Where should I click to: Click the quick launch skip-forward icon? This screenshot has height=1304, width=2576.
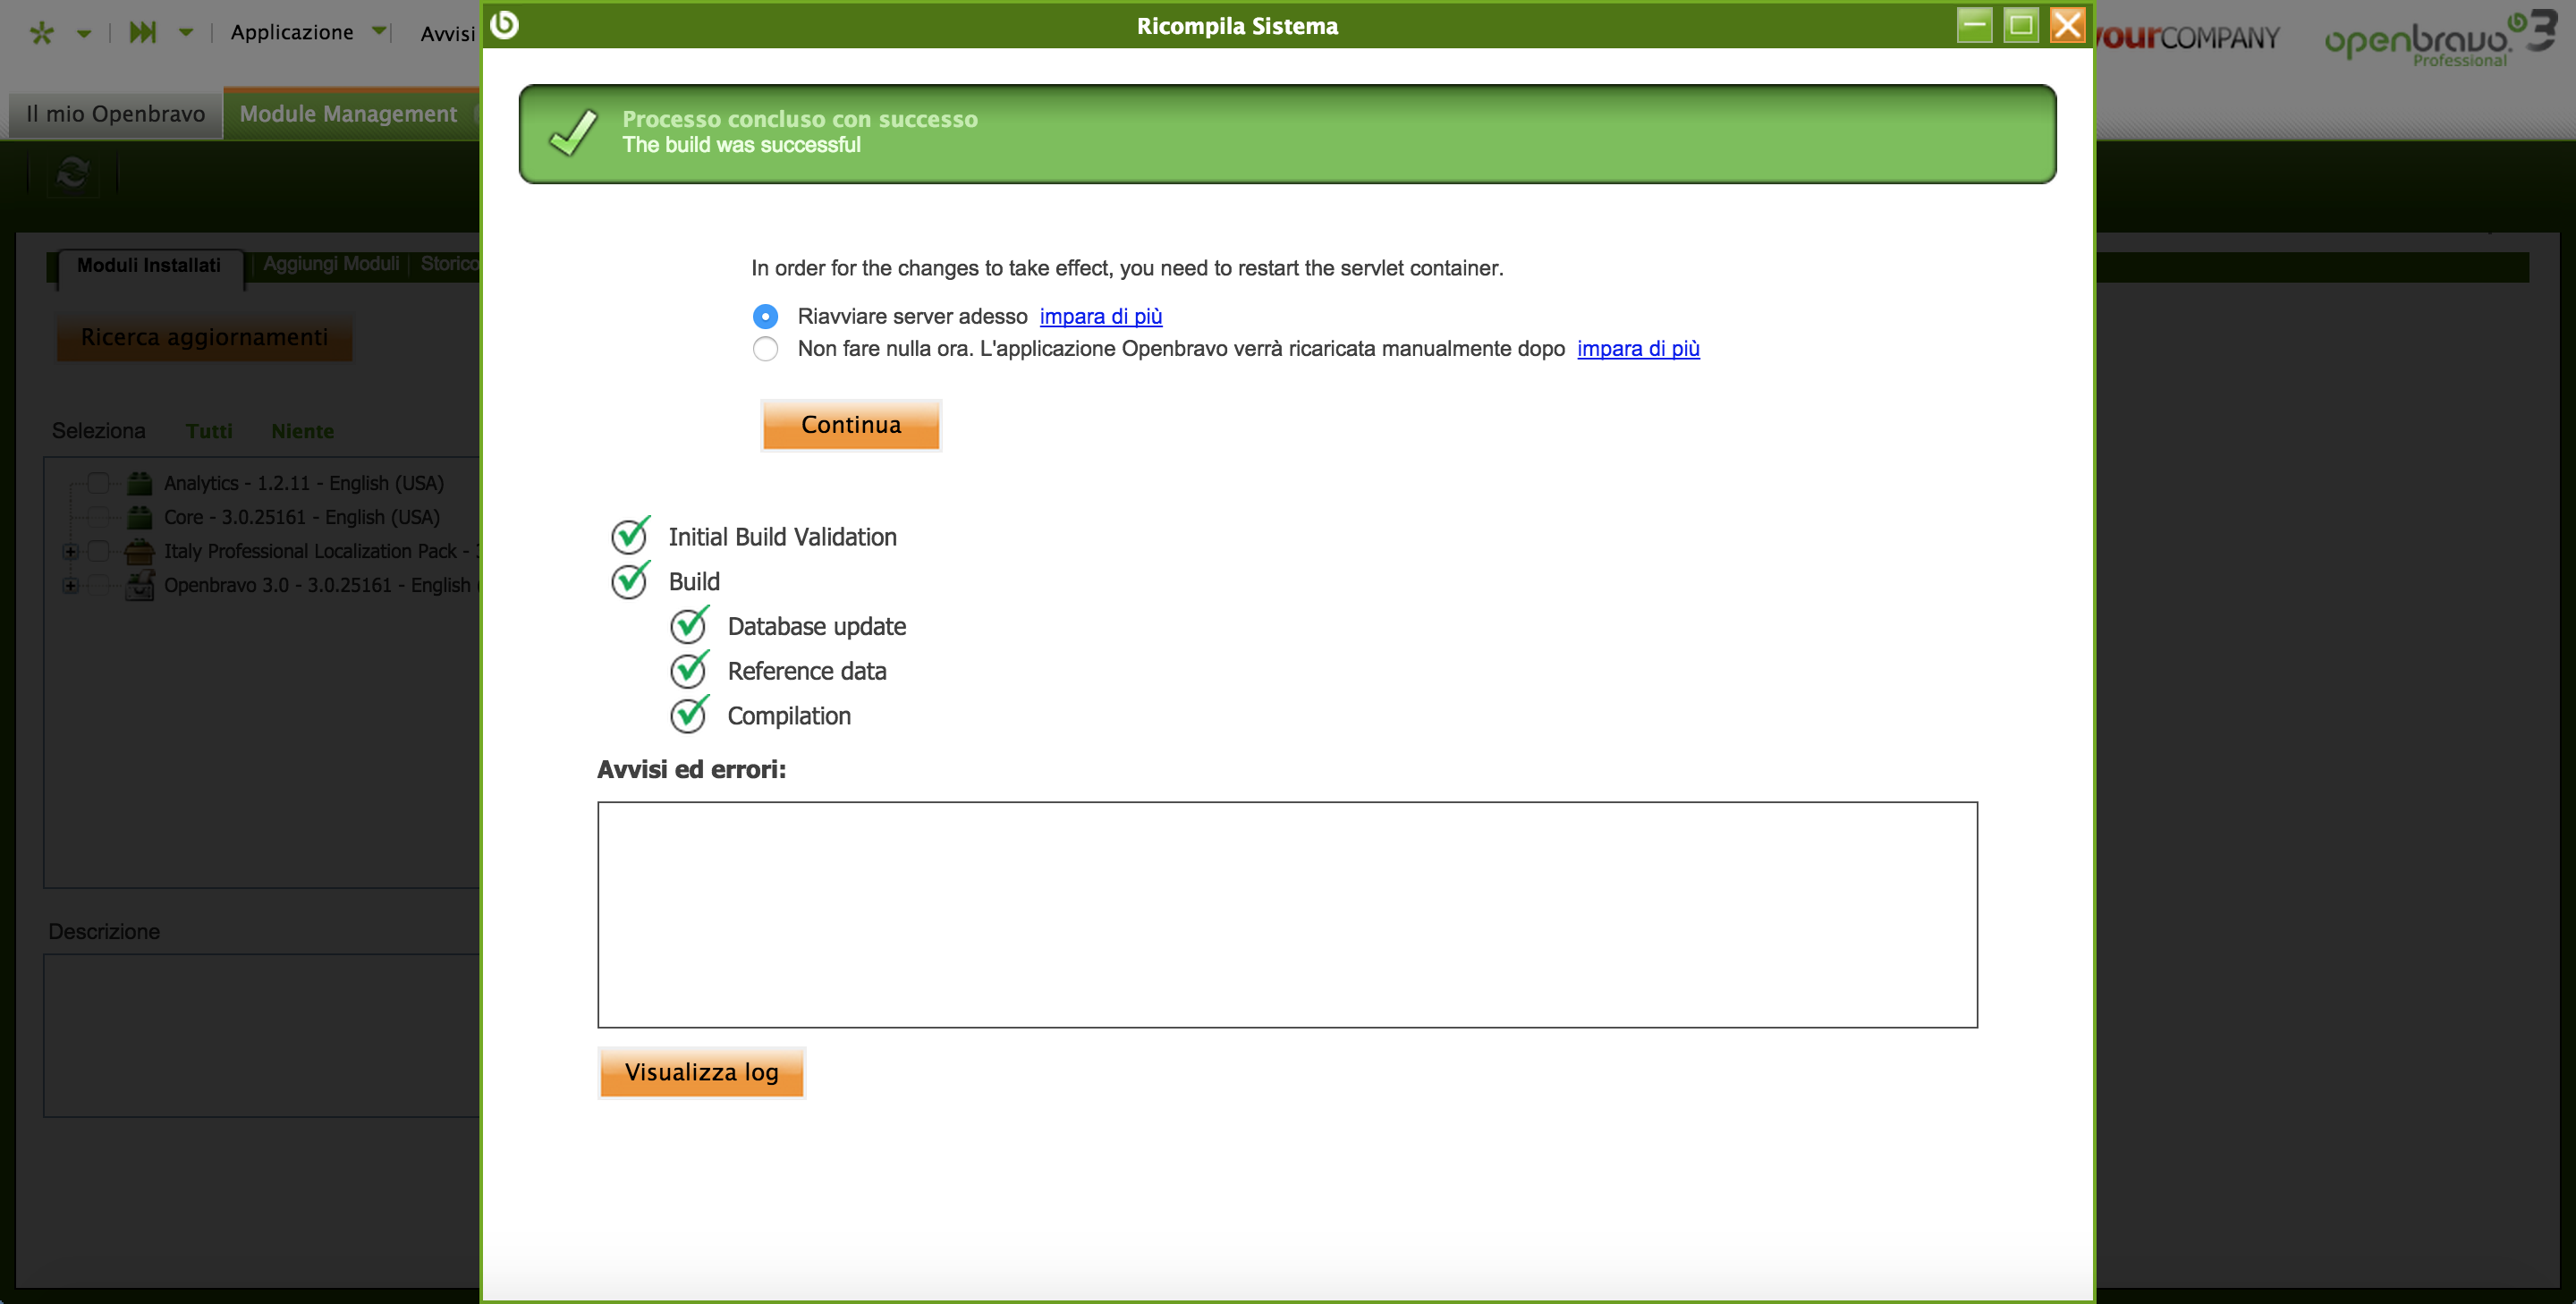pos(143,33)
